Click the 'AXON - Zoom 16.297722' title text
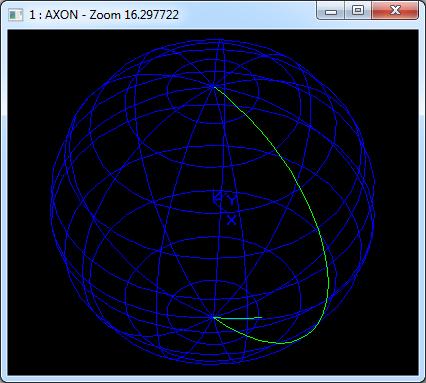Image resolution: width=426 pixels, height=383 pixels. (112, 15)
